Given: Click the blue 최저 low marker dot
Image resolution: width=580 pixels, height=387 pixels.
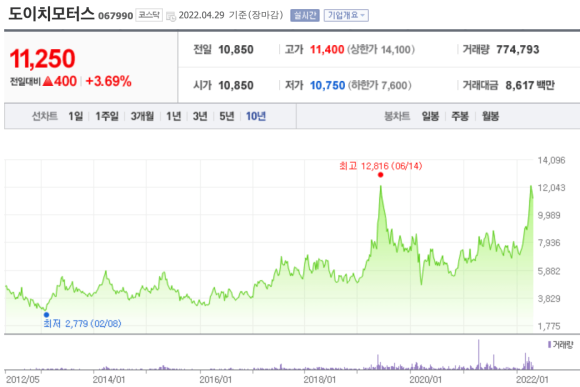Looking at the screenshot, I should [x=46, y=315].
